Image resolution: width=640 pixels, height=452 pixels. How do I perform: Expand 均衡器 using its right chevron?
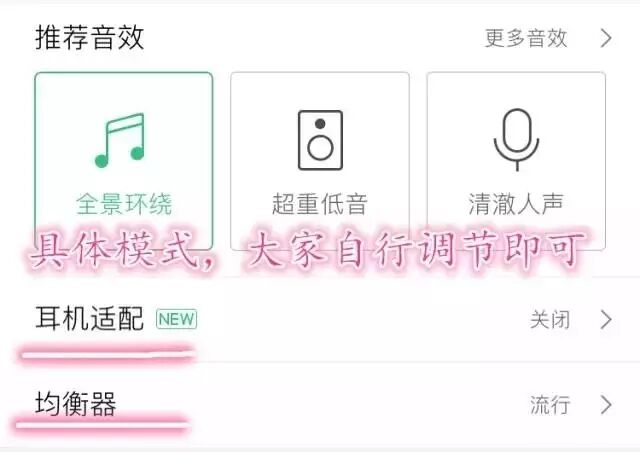pos(606,405)
